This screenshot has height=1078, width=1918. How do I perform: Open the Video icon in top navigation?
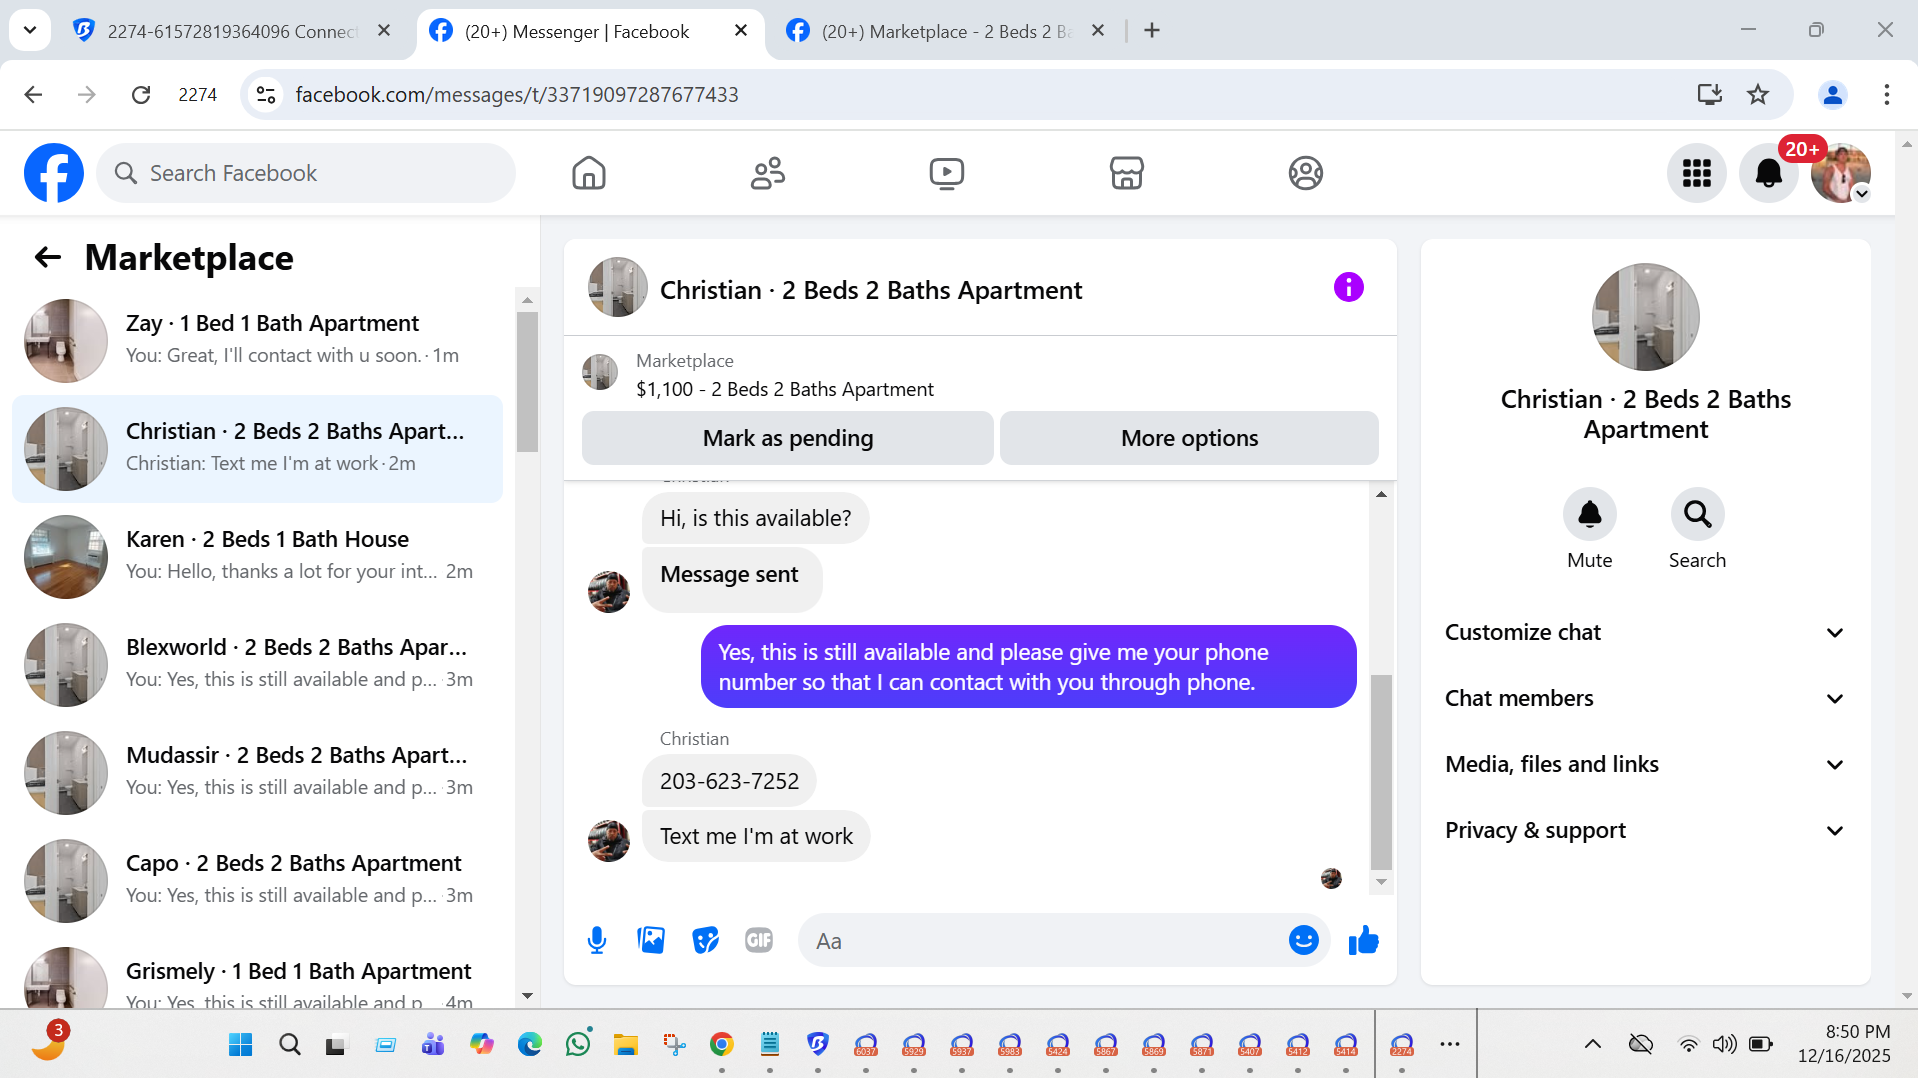(946, 173)
